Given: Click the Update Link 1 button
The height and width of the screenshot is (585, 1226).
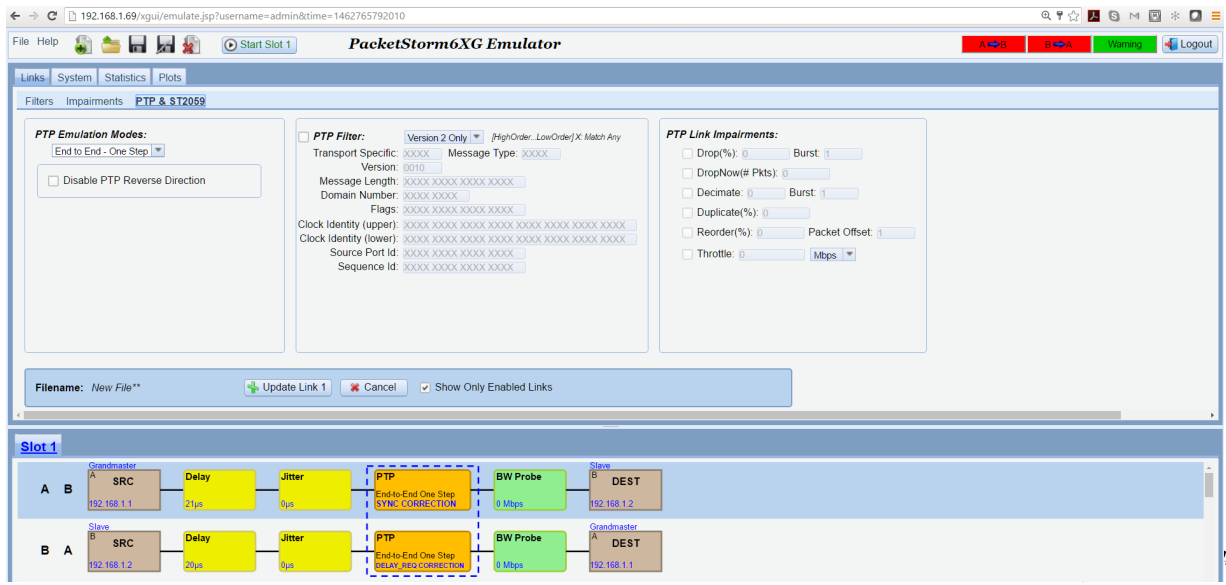Looking at the screenshot, I should coord(287,388).
